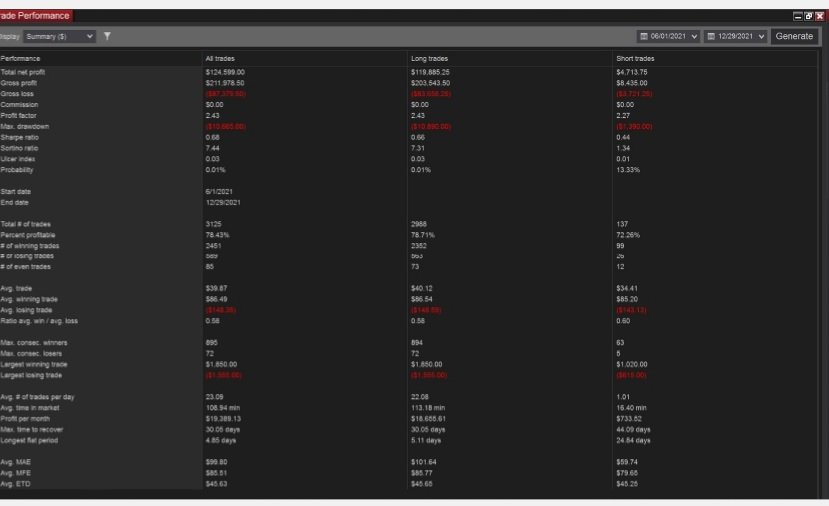The width and height of the screenshot is (829, 506).
Task: Select the $124,599.00 total net profit value
Action: click(x=225, y=72)
